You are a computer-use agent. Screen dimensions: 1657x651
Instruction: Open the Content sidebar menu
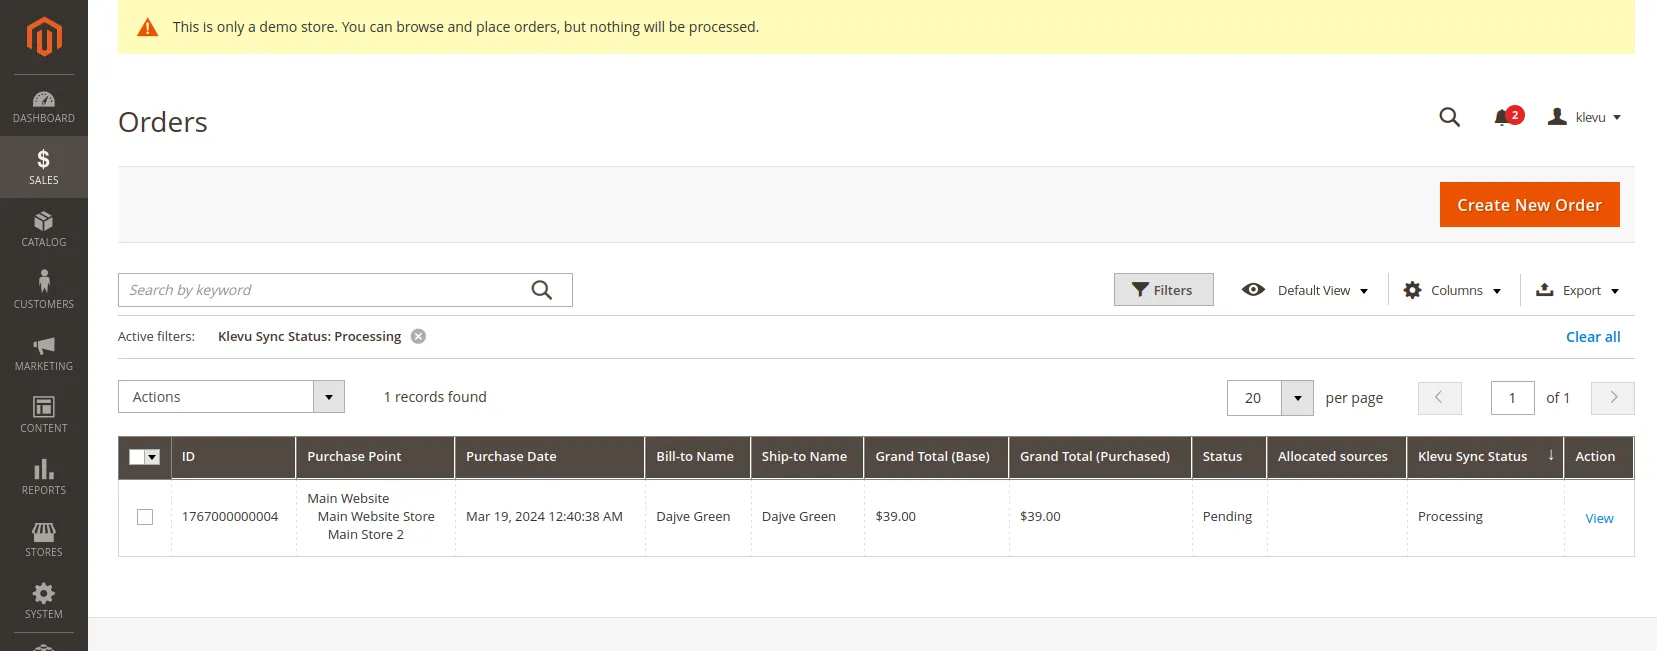click(x=44, y=415)
